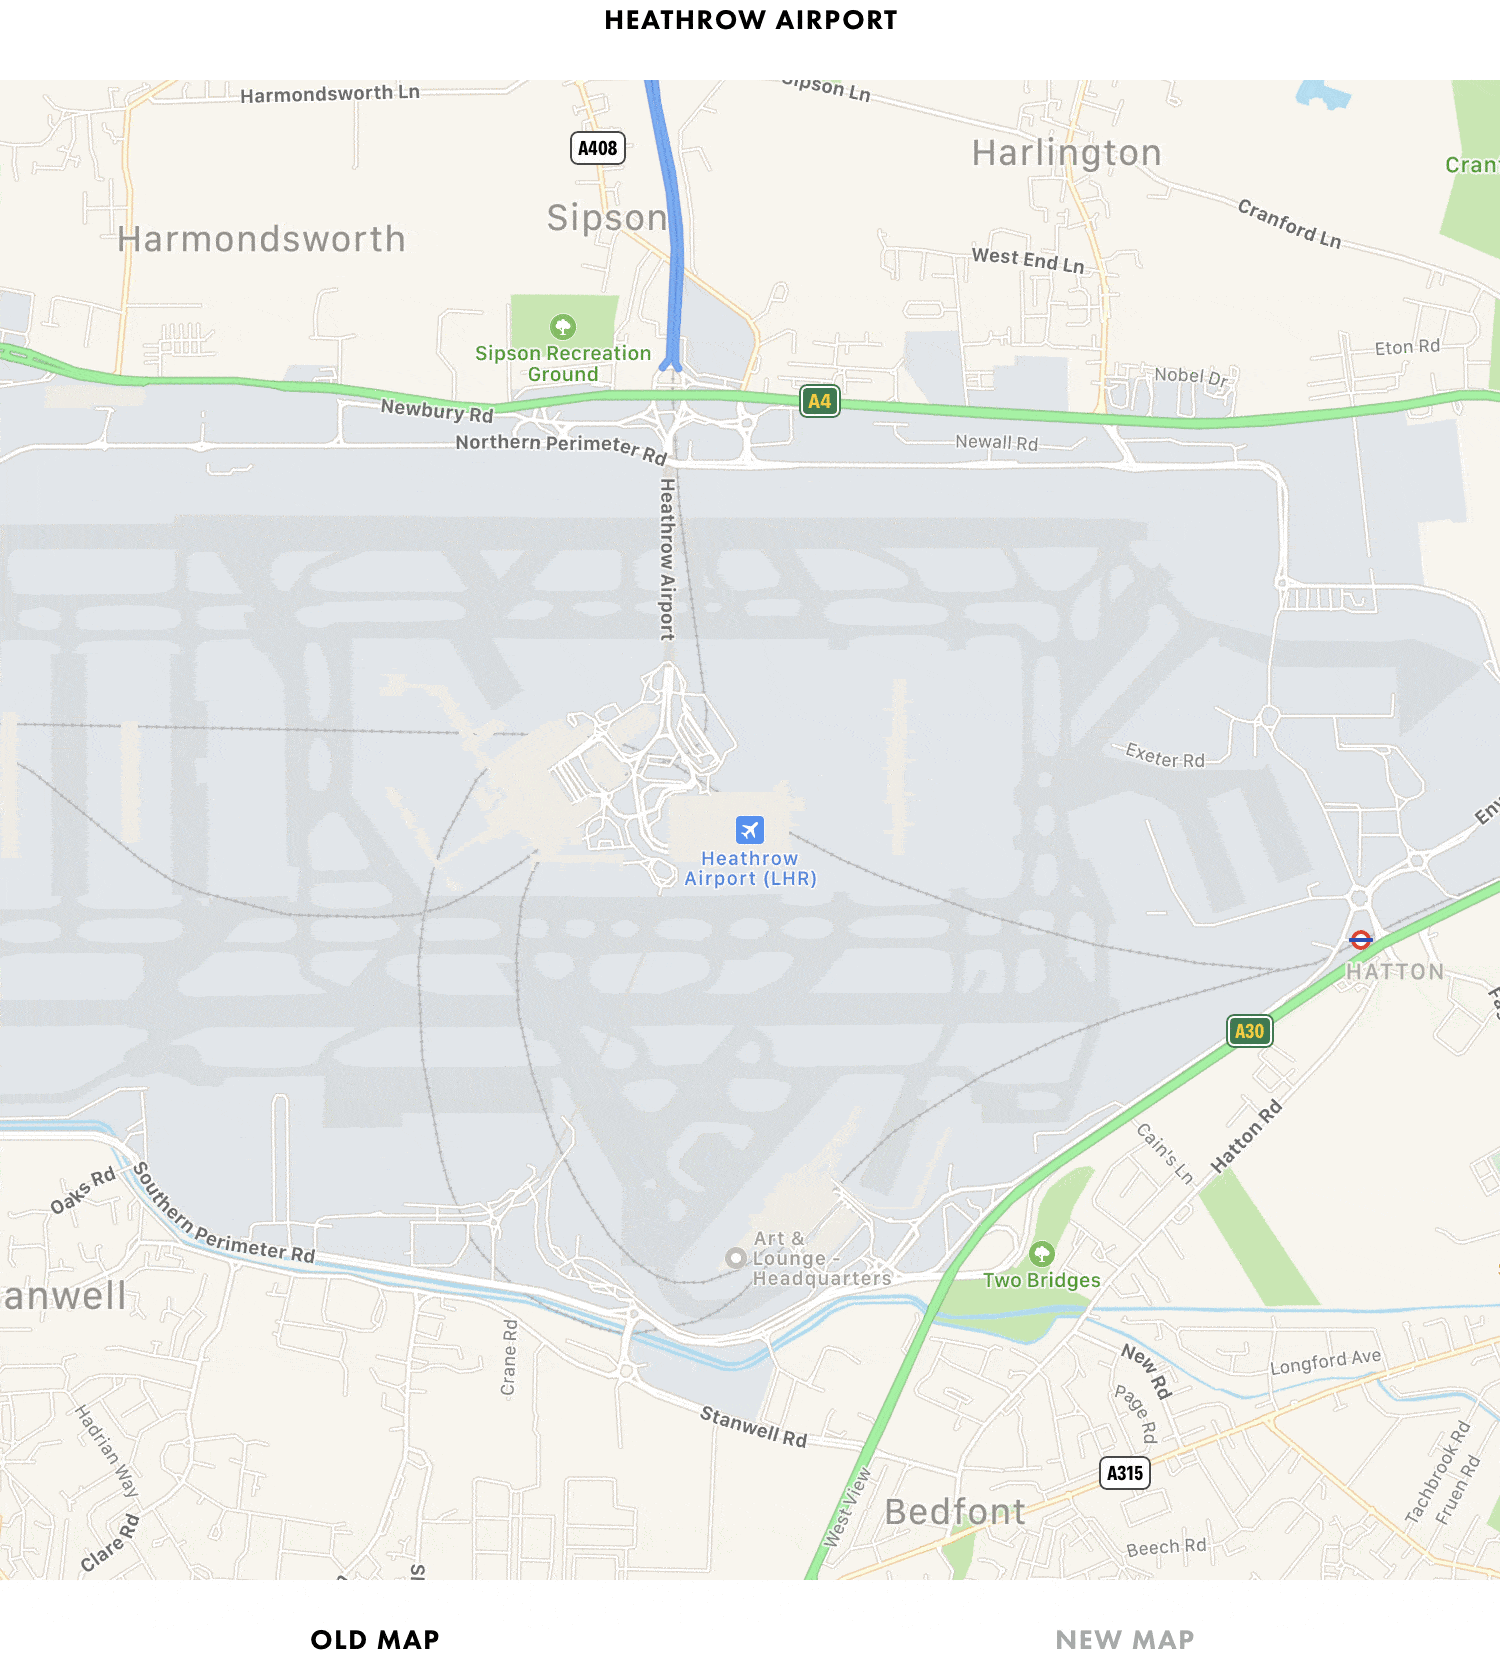Image resolution: width=1500 pixels, height=1660 pixels.
Task: Click the Heathrow Airport airplane icon
Action: [x=750, y=830]
